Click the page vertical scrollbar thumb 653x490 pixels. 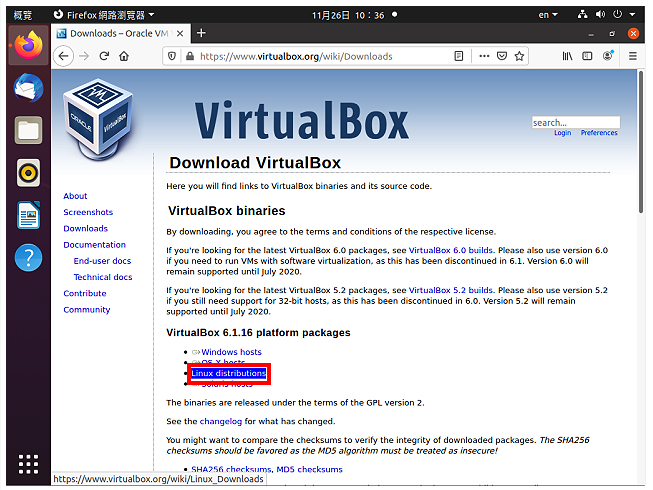click(641, 142)
